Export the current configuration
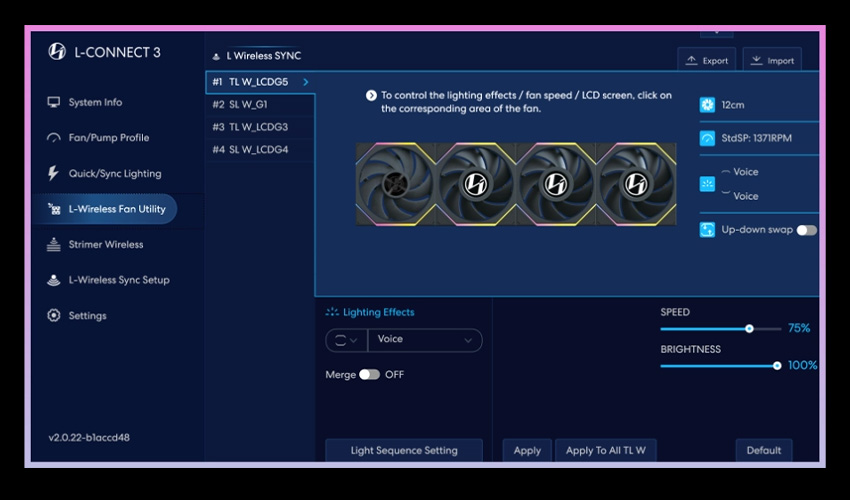The image size is (850, 500). pyautogui.click(x=706, y=60)
